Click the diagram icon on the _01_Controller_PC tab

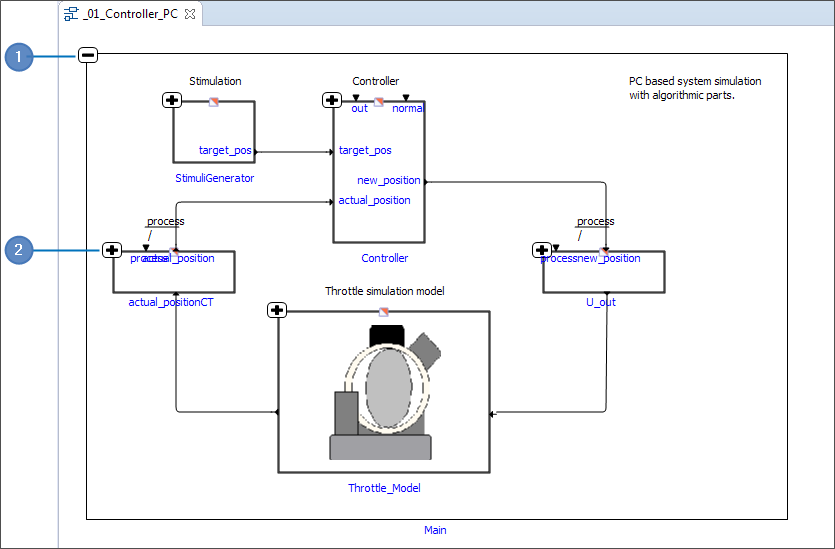[x=70, y=14]
